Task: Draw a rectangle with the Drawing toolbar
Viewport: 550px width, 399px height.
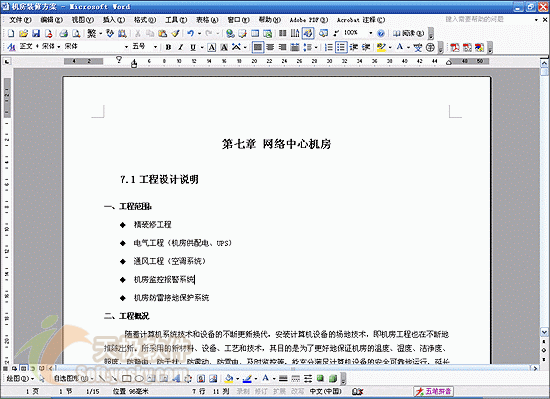Action: (x=127, y=379)
